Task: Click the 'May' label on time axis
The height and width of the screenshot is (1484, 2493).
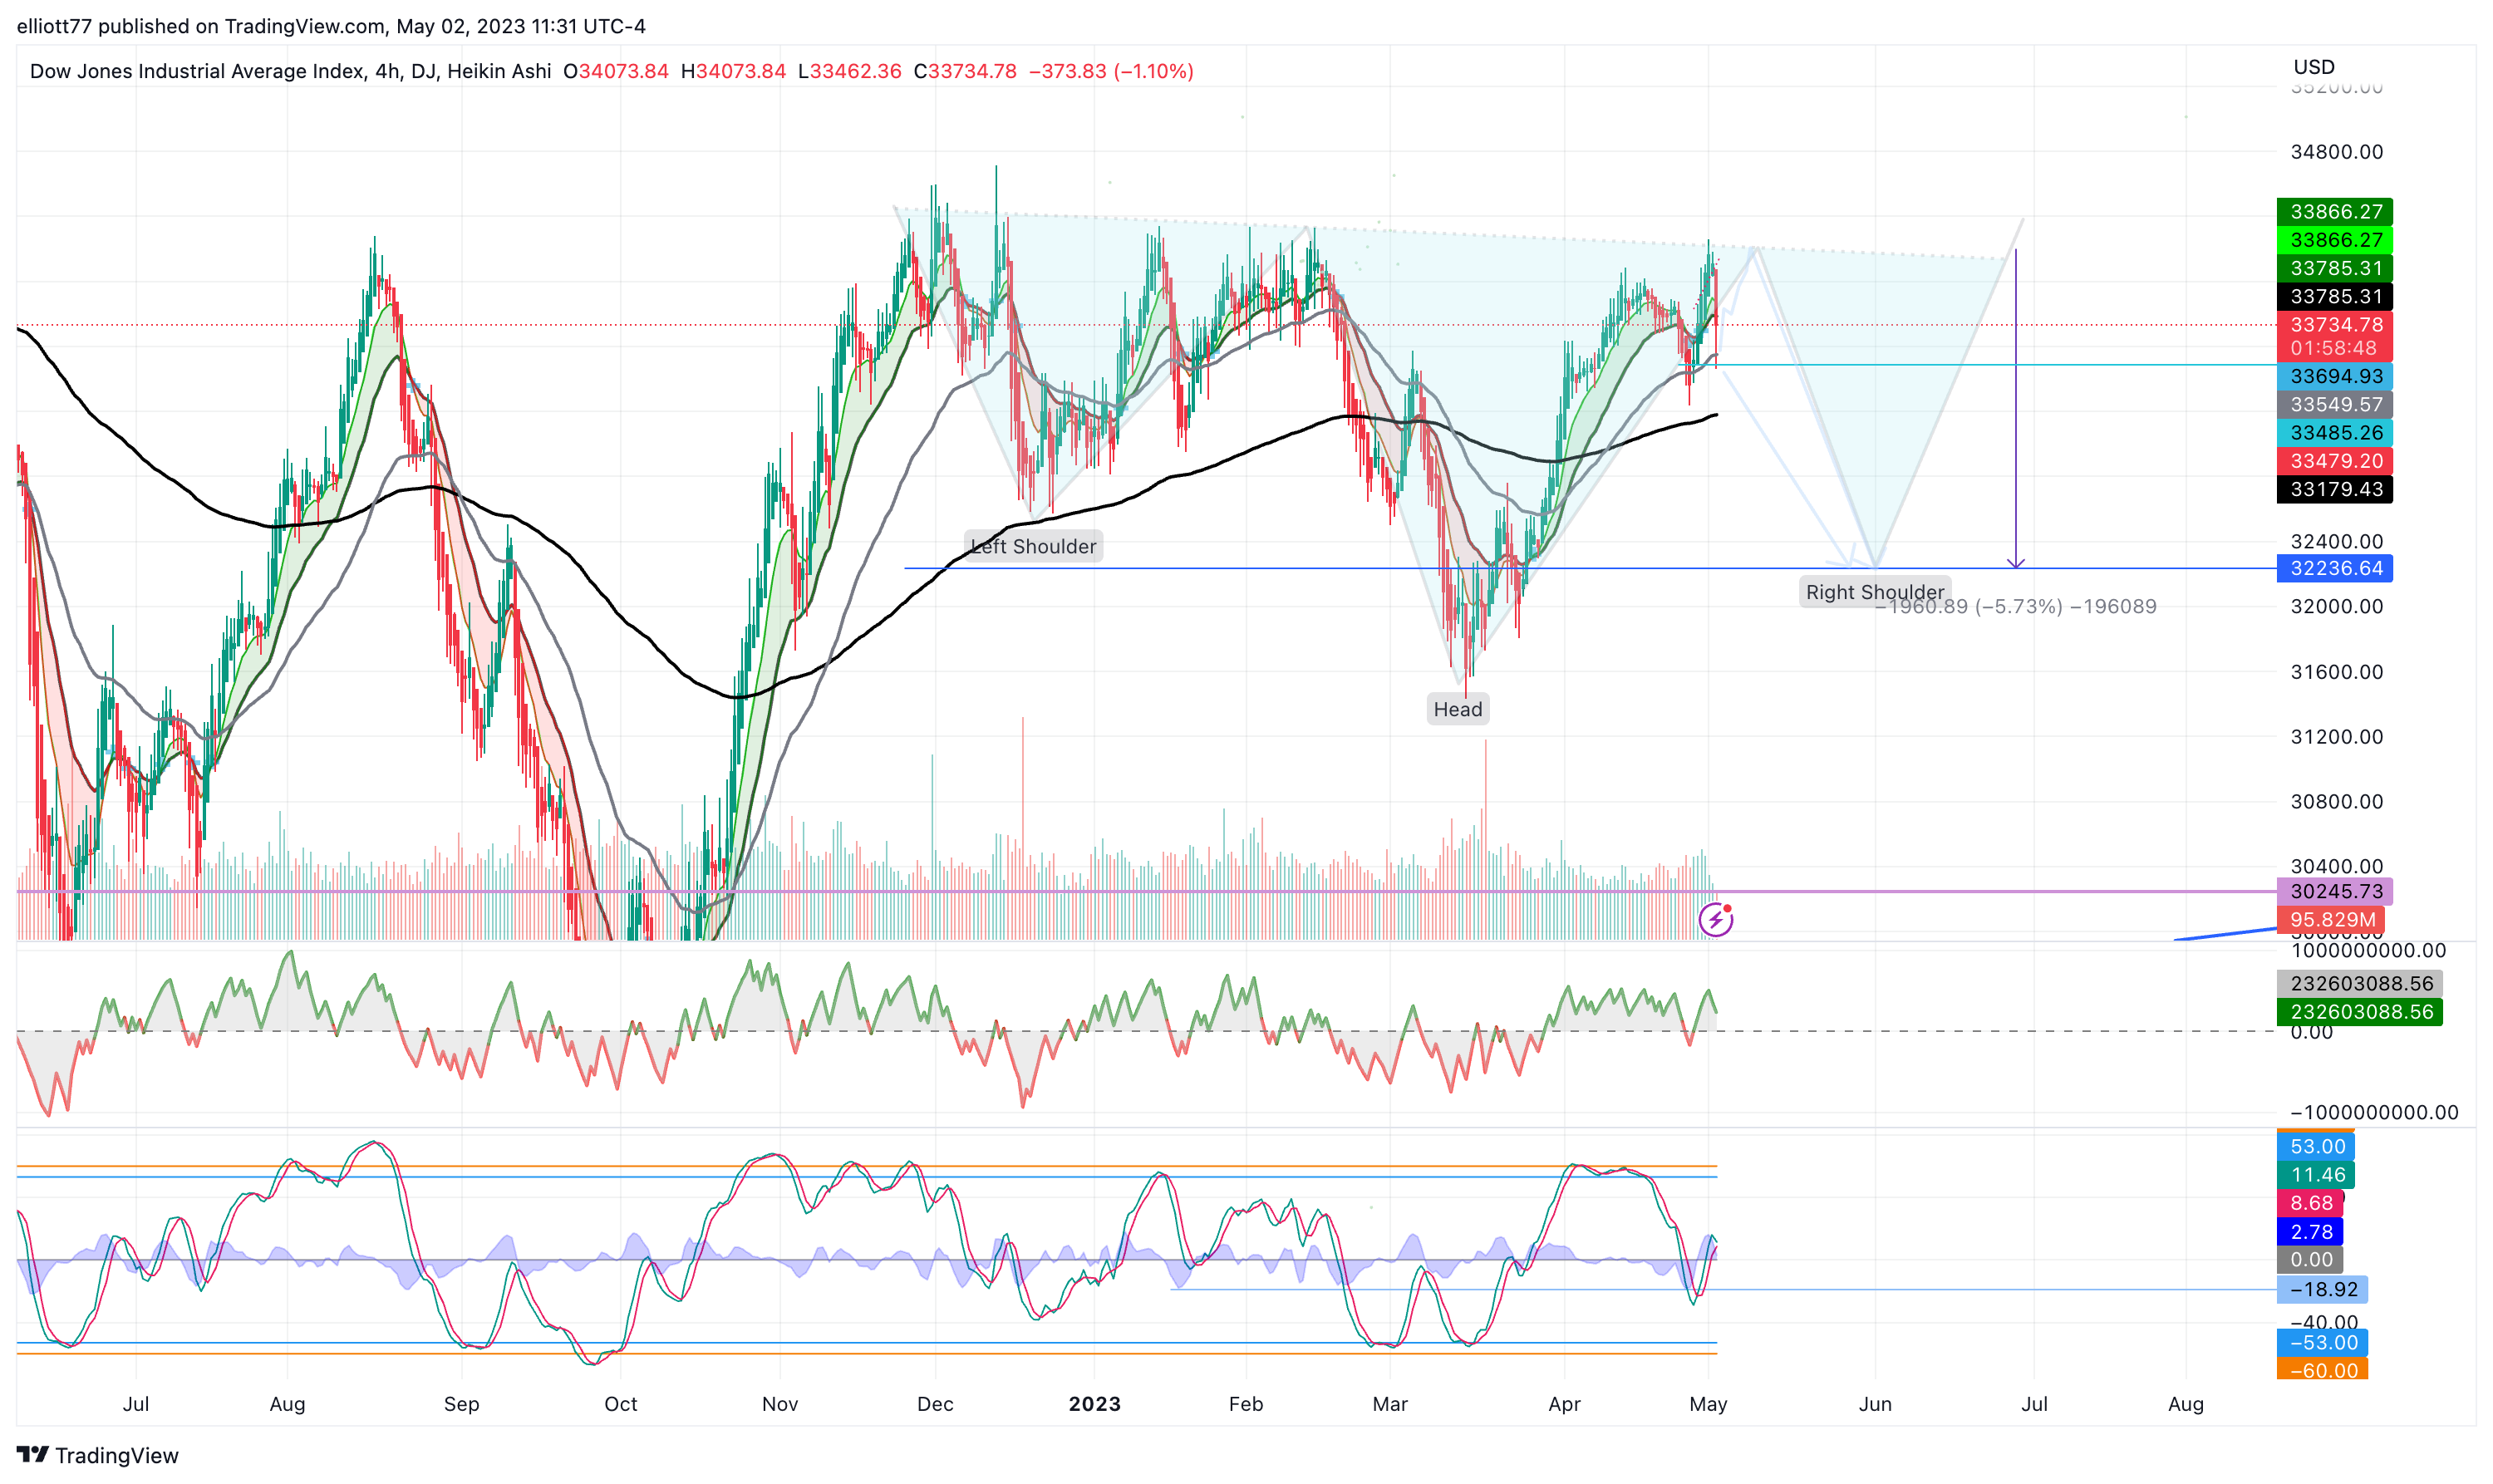Action: pyautogui.click(x=1708, y=1404)
